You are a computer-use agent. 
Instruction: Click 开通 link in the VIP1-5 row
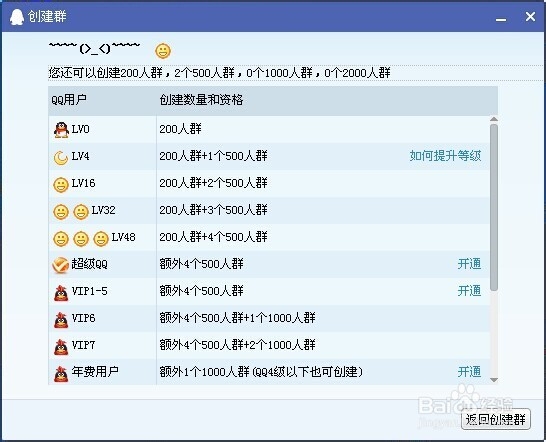pos(469,291)
